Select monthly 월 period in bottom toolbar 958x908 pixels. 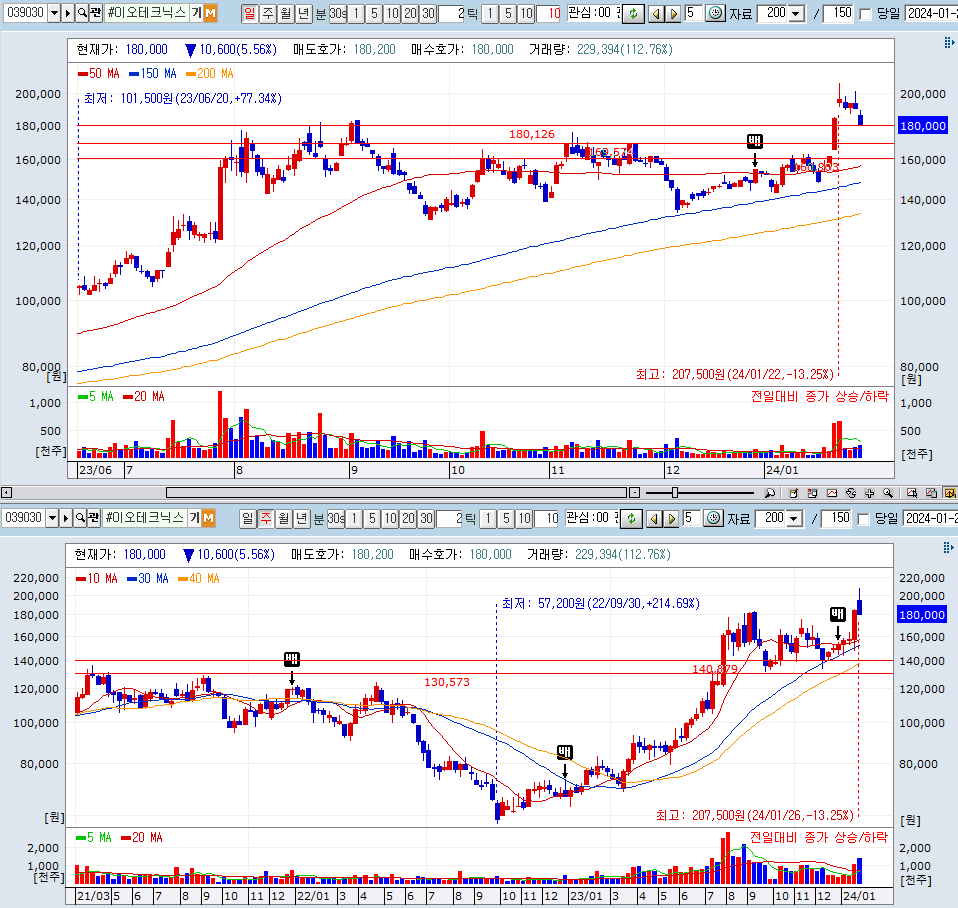[283, 518]
